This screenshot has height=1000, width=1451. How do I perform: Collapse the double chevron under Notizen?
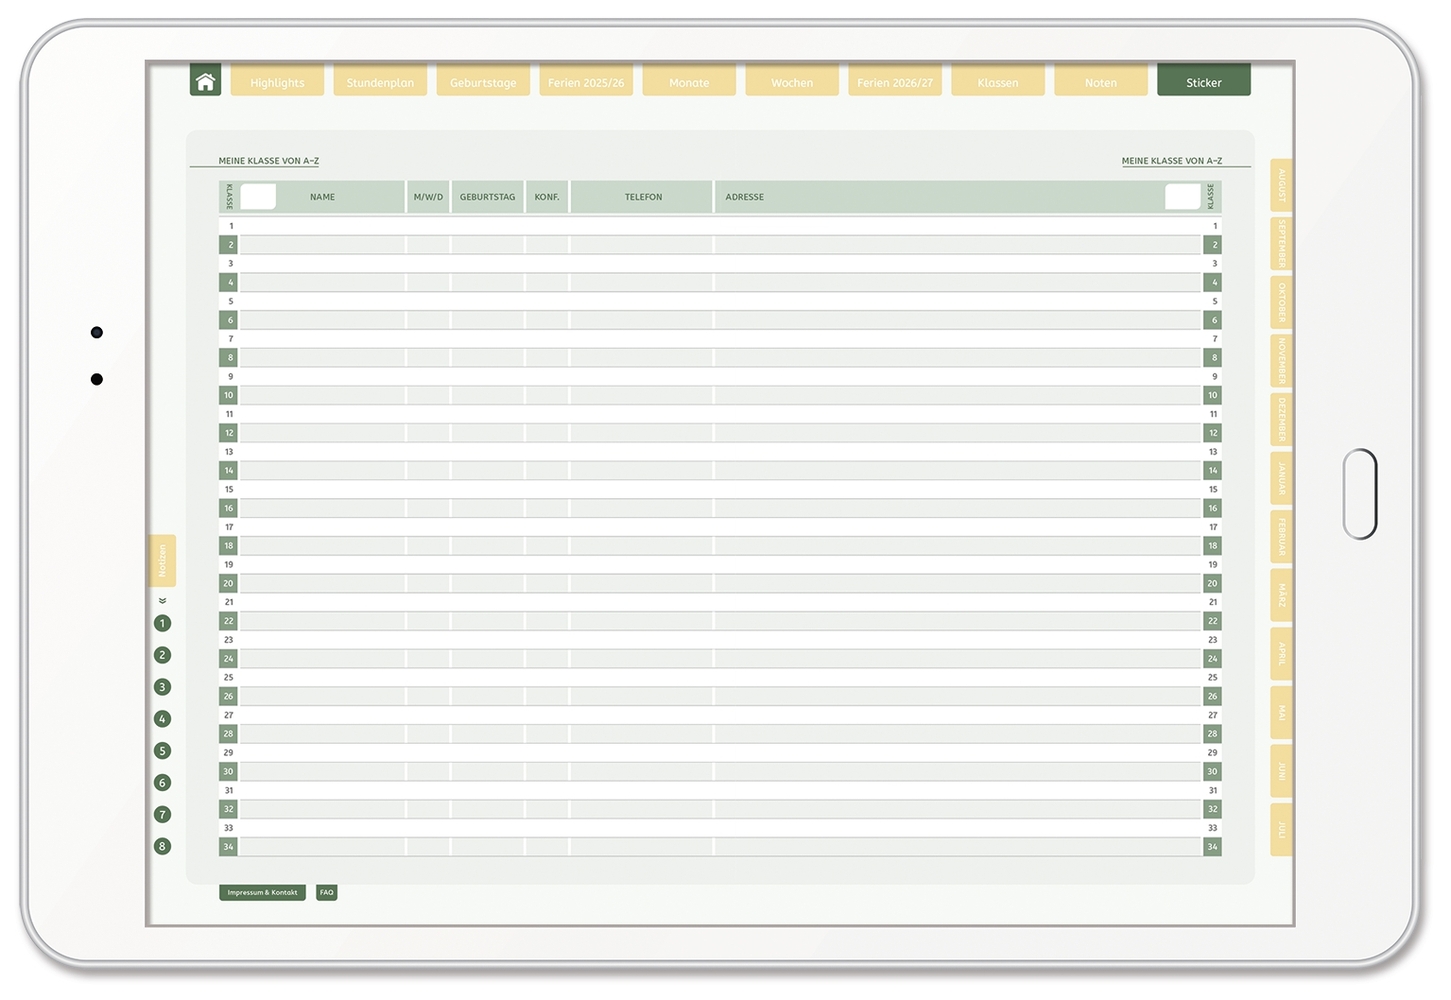point(162,601)
